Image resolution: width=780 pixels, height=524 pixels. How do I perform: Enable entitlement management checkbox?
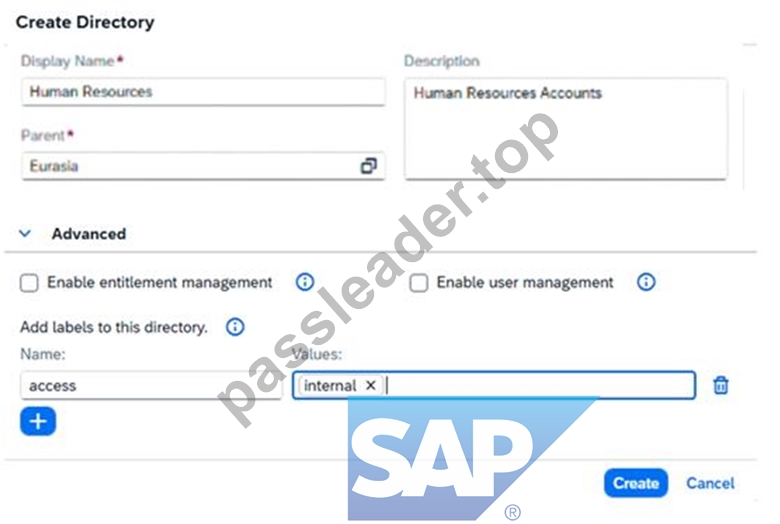coord(29,283)
